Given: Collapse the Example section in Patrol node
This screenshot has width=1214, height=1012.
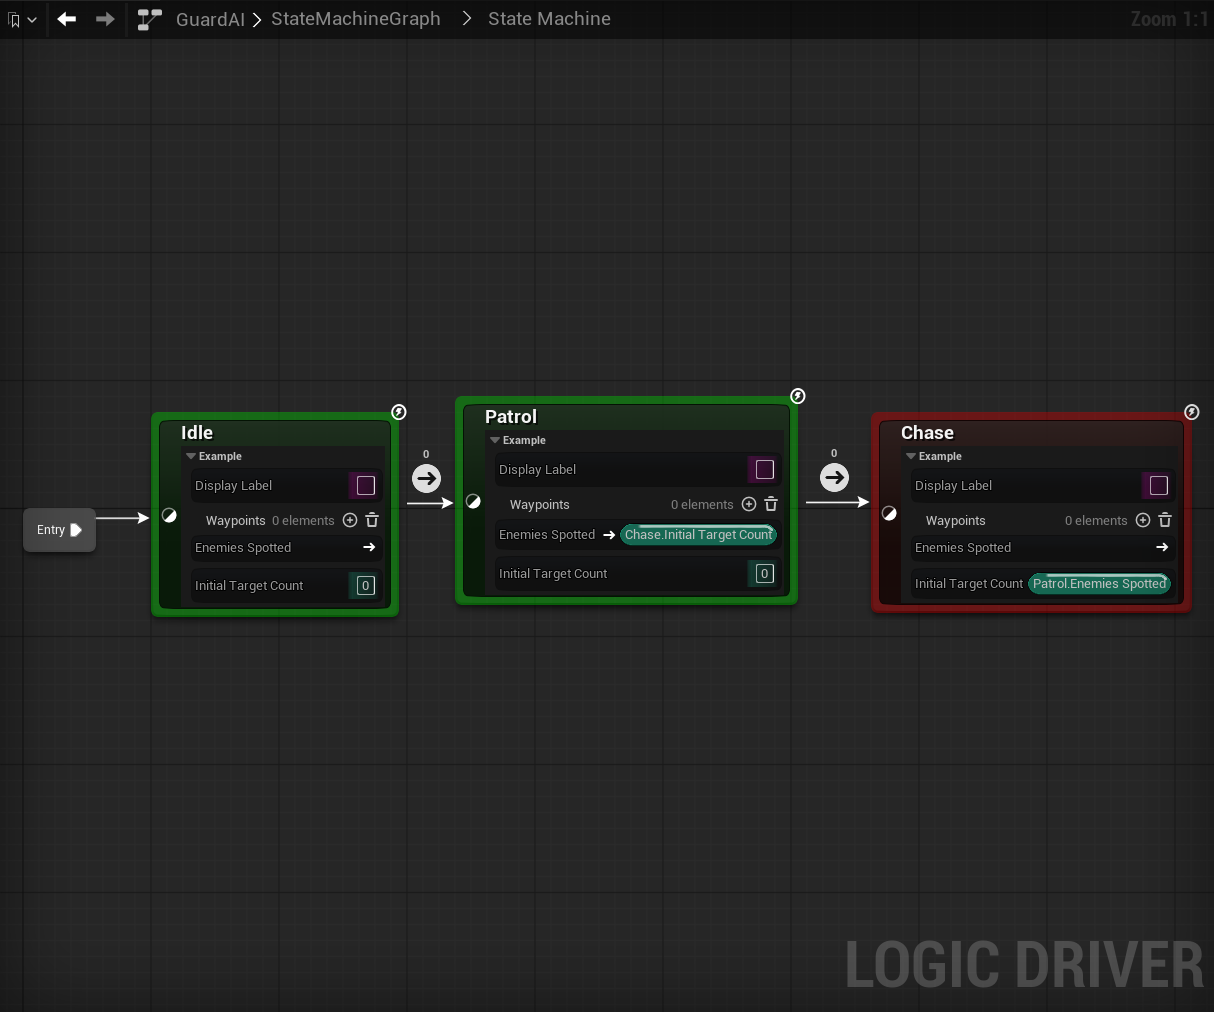Looking at the screenshot, I should (495, 440).
